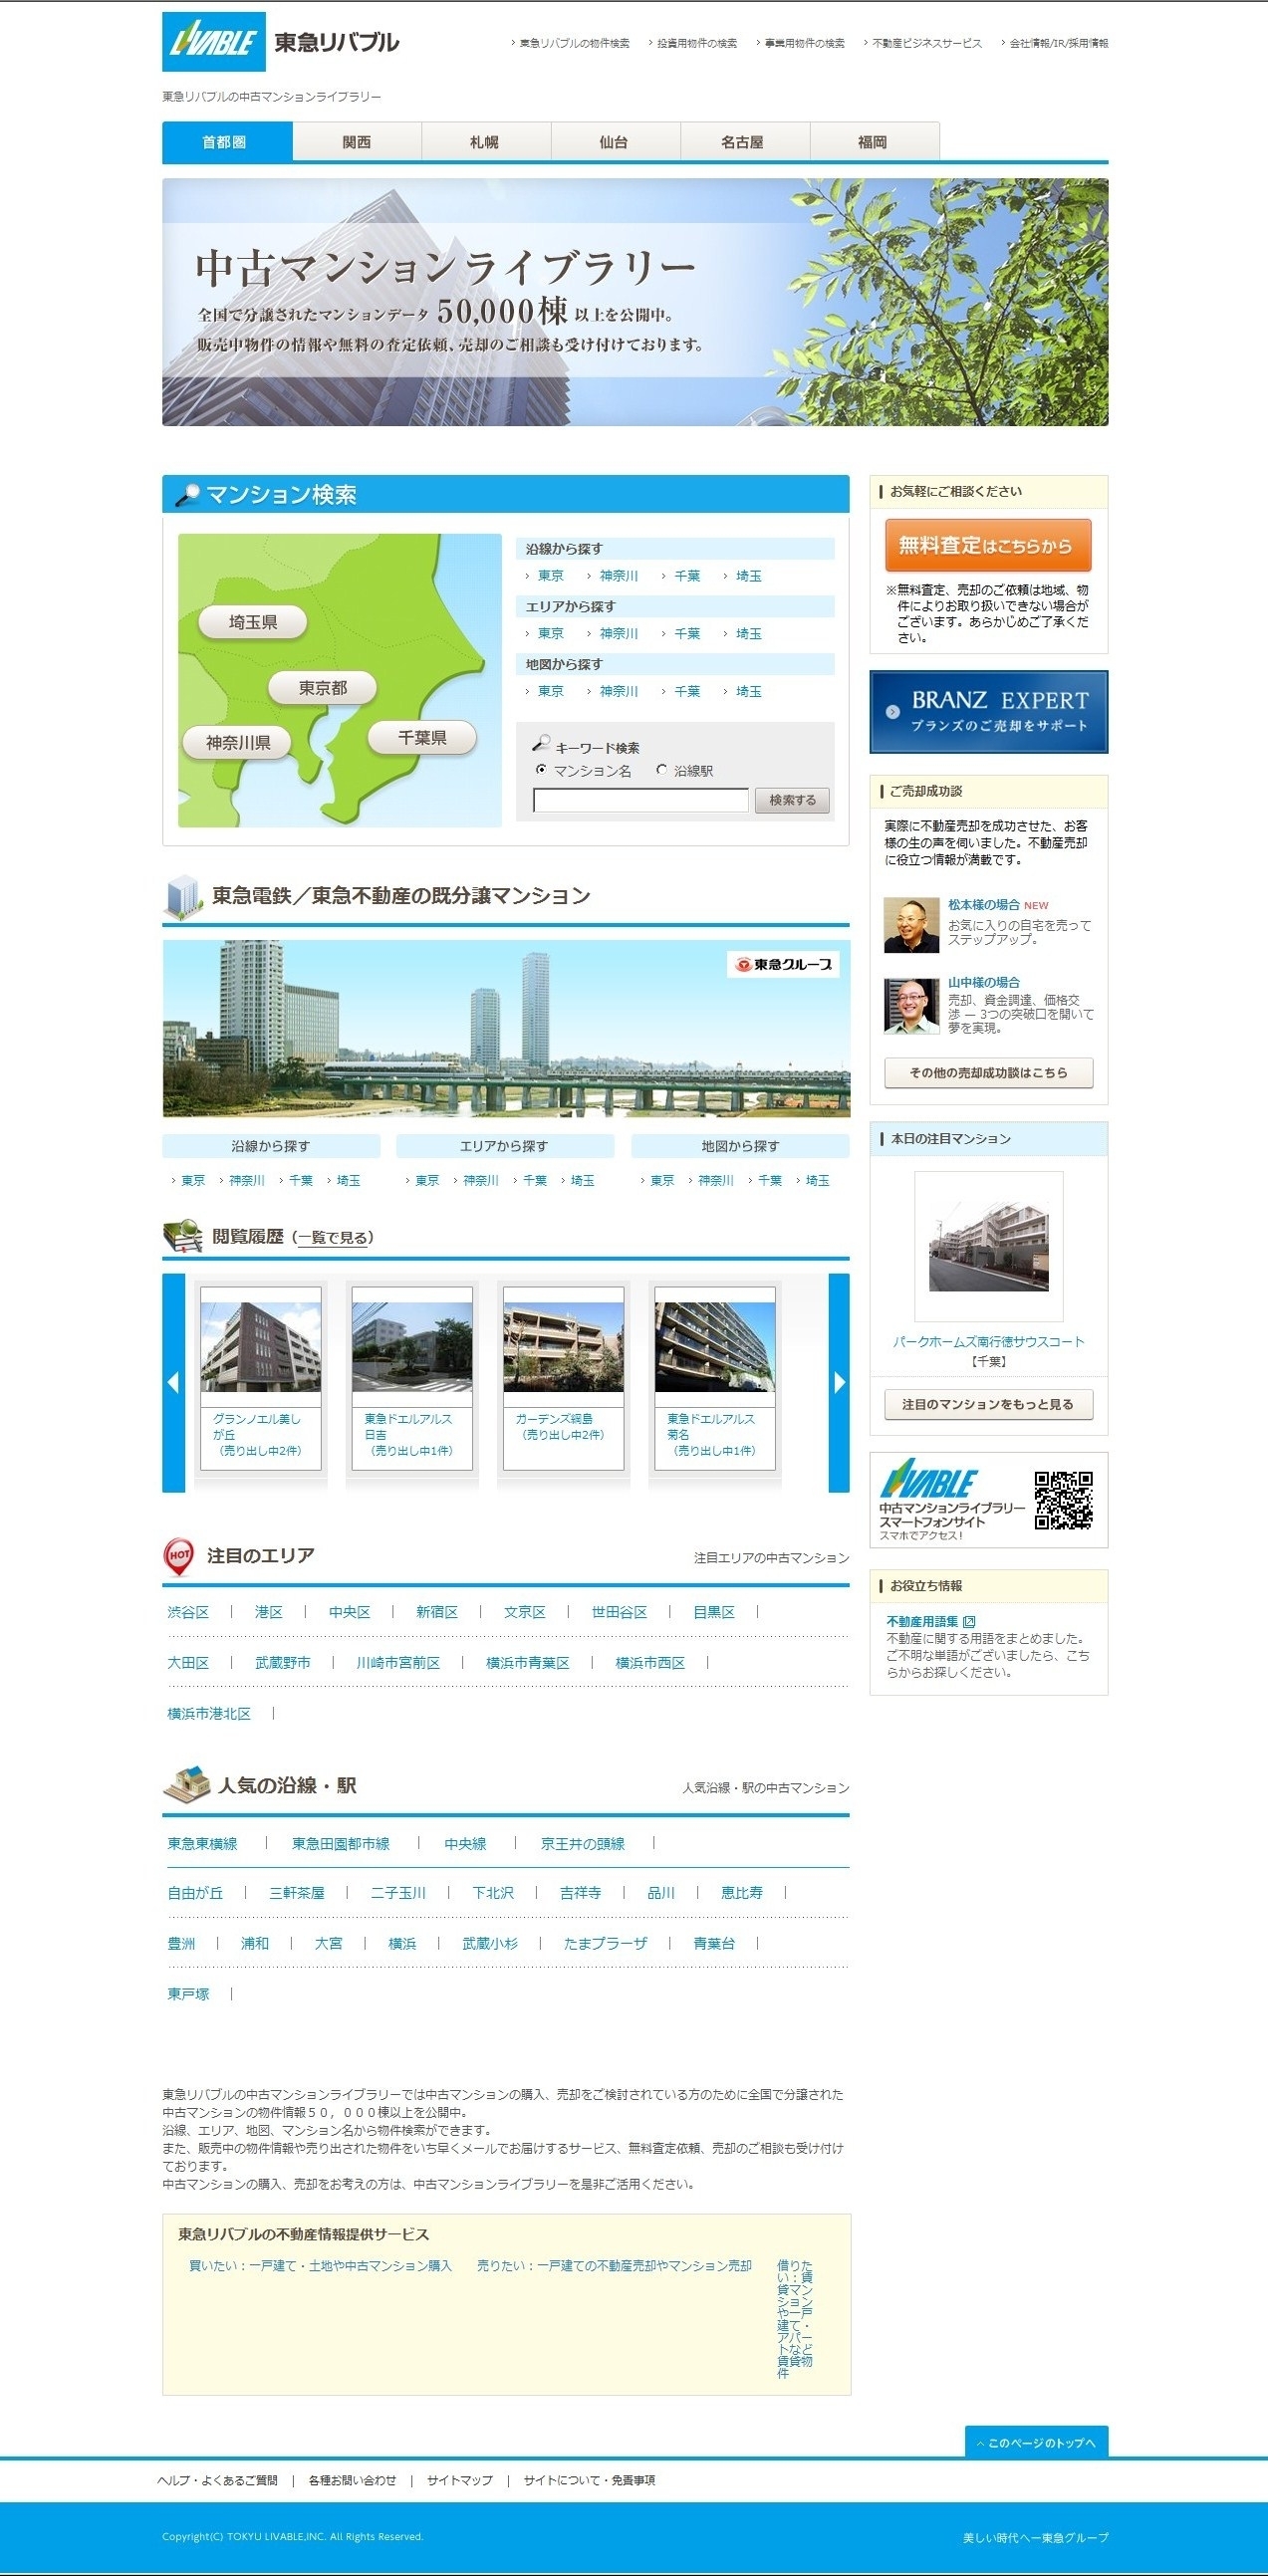Select 東京都 on the map
The width and height of the screenshot is (1268, 2576).
(x=323, y=688)
